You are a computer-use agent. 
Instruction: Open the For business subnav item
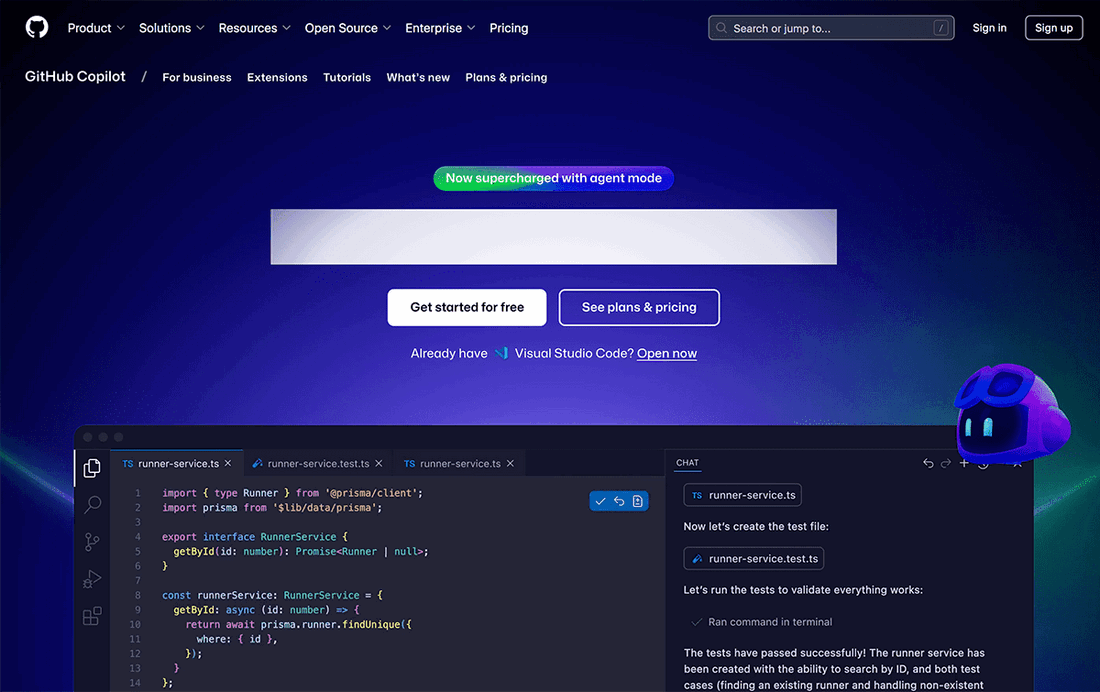[196, 77]
